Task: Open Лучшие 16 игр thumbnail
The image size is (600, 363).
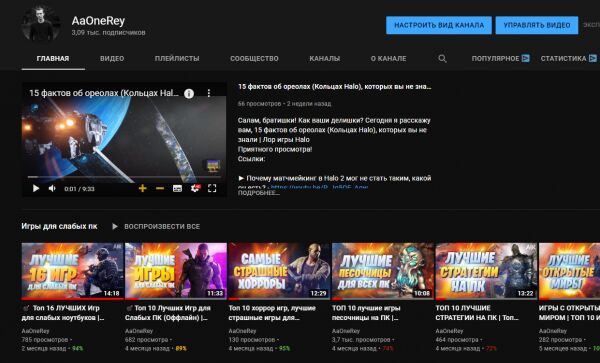Action: pos(72,271)
